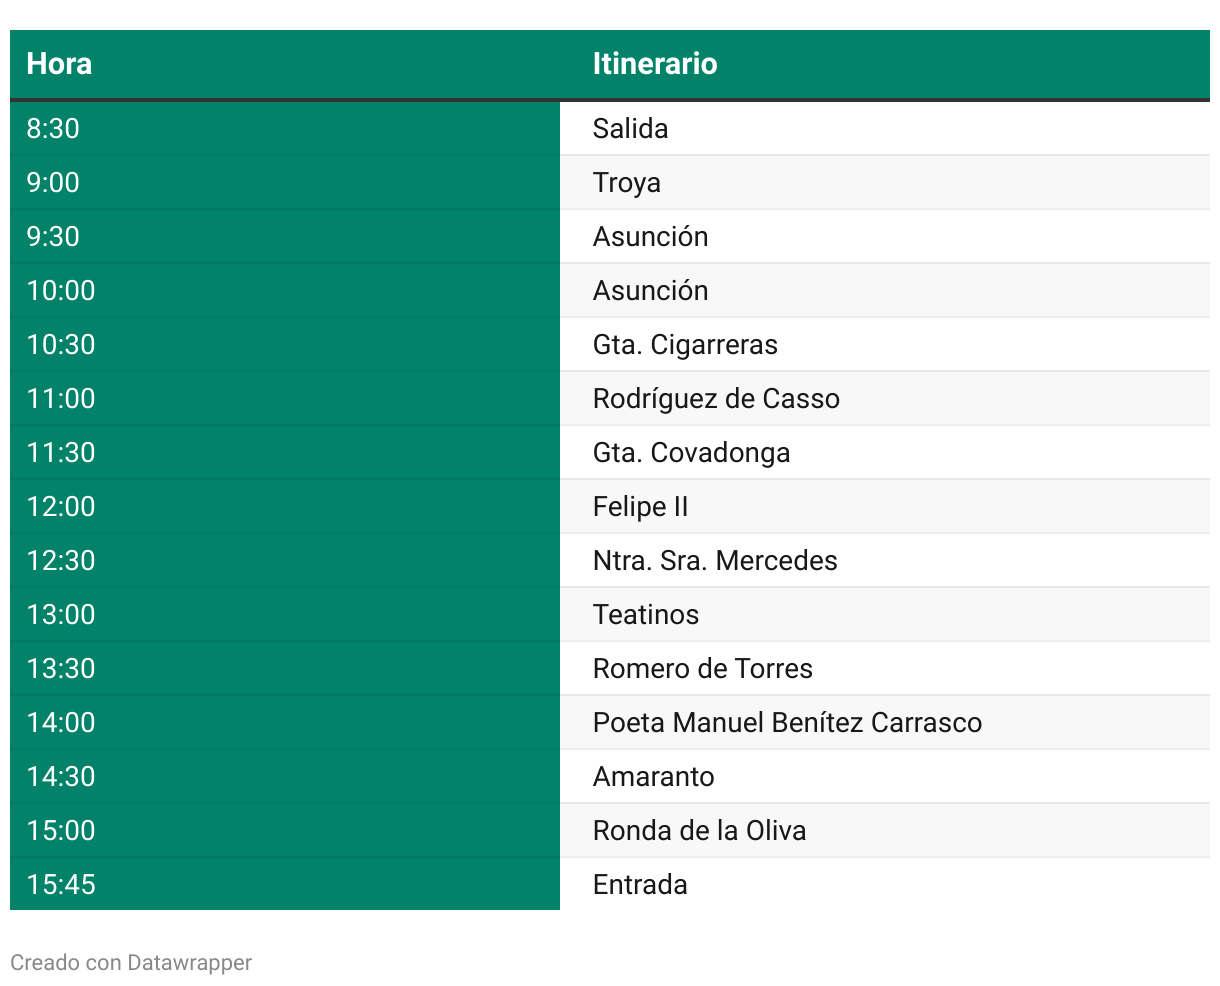Open the Creado con Datawrapper link
Image resolution: width=1220 pixels, height=986 pixels.
click(131, 963)
